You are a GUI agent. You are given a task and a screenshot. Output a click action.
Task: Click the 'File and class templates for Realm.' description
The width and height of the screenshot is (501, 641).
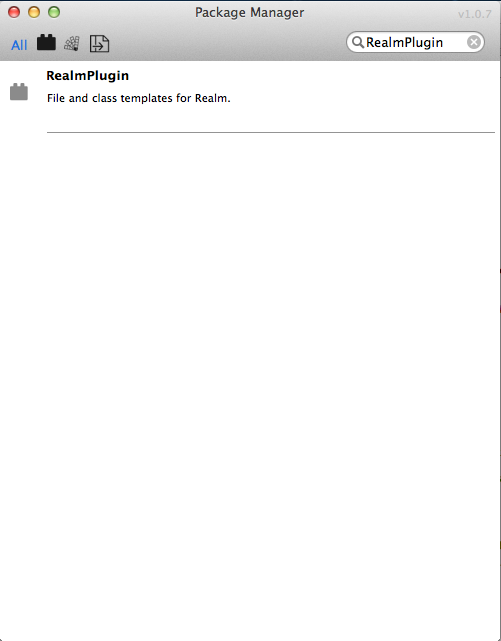point(139,99)
